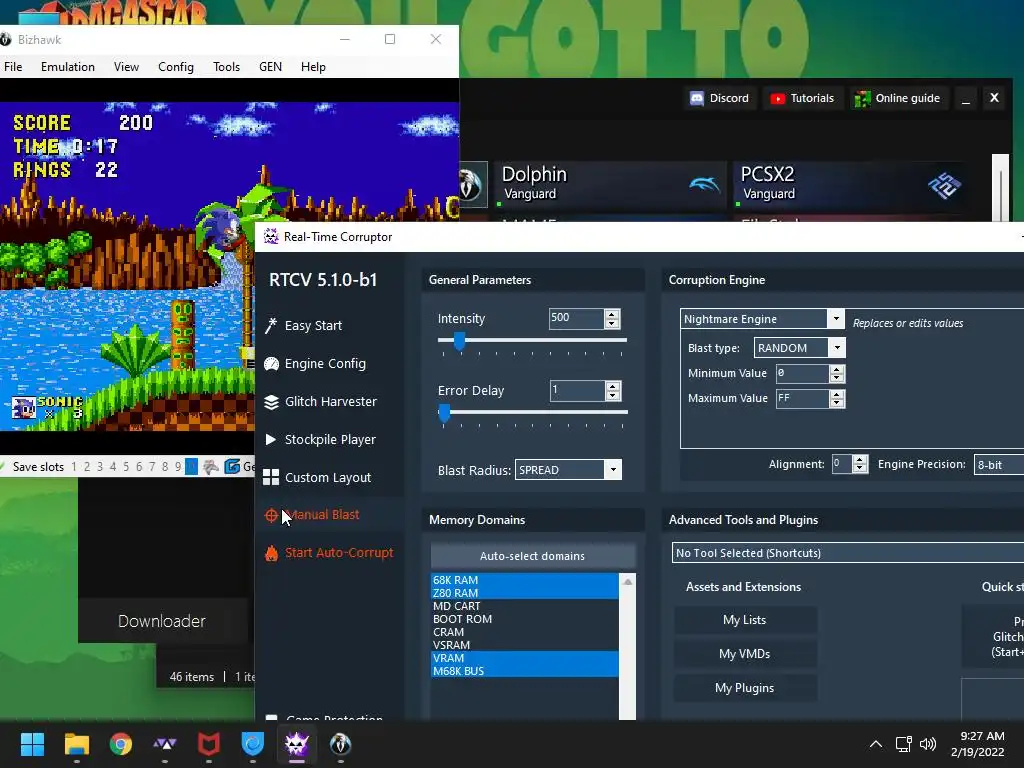Select PCSX2 Vanguard card in launcher
1024x768 pixels.
click(x=849, y=184)
